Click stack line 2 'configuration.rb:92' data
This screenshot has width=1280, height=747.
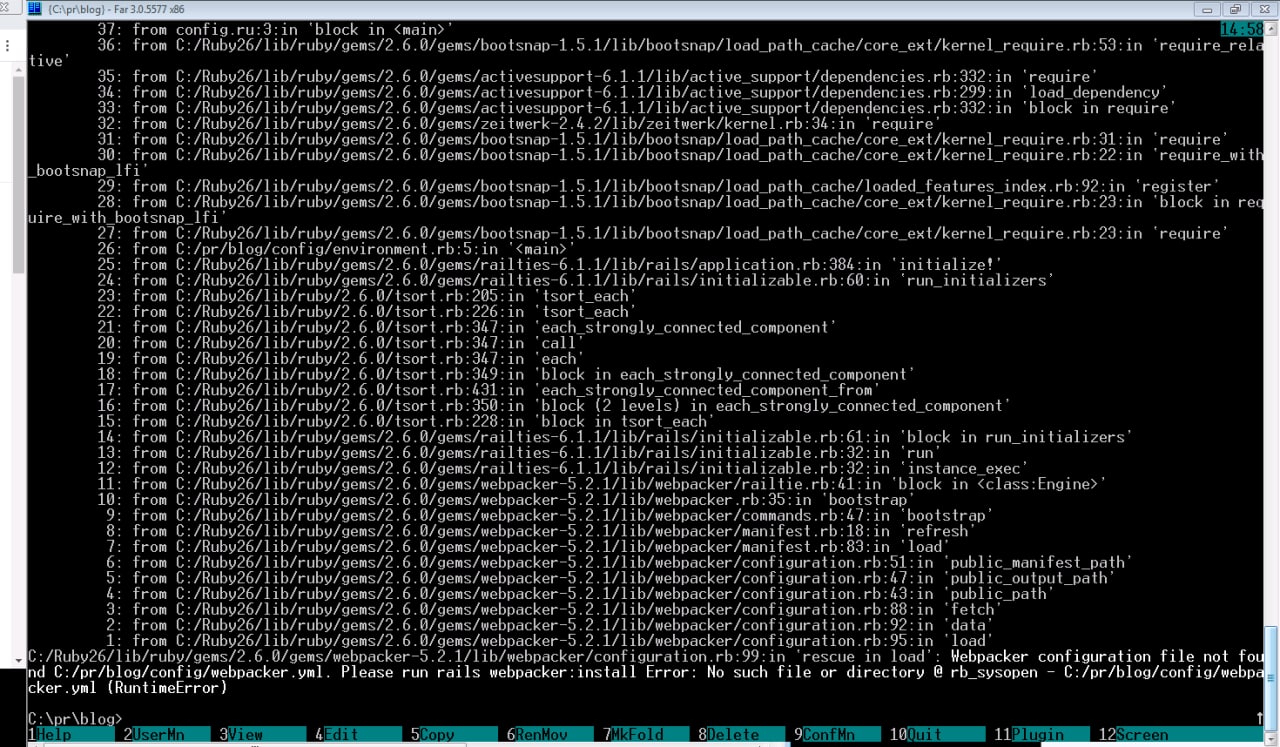point(549,625)
